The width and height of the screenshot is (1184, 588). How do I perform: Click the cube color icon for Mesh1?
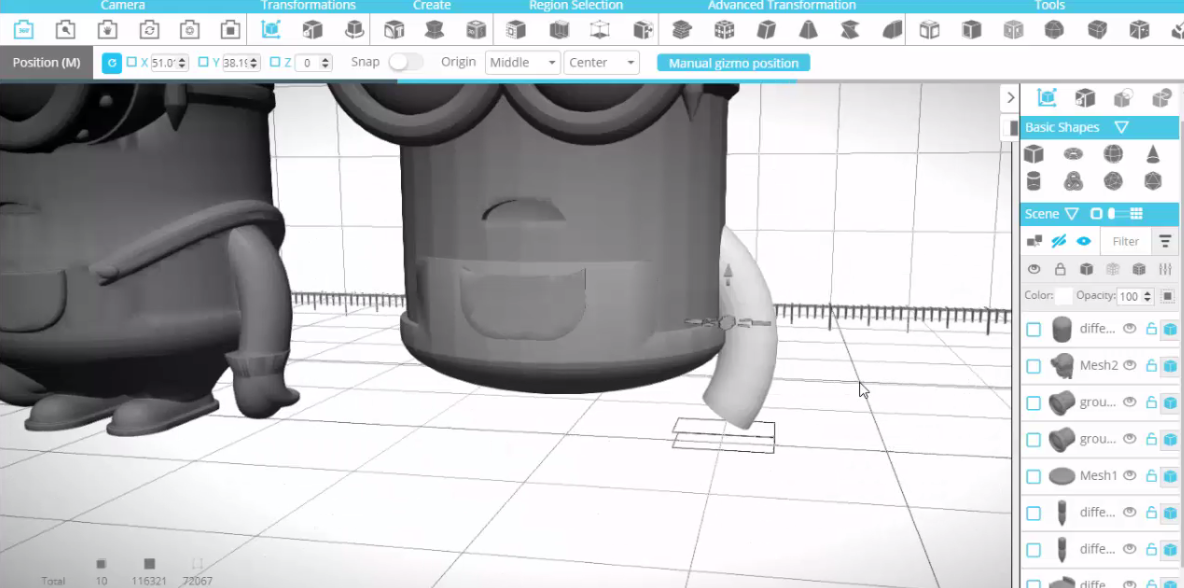coord(1170,476)
